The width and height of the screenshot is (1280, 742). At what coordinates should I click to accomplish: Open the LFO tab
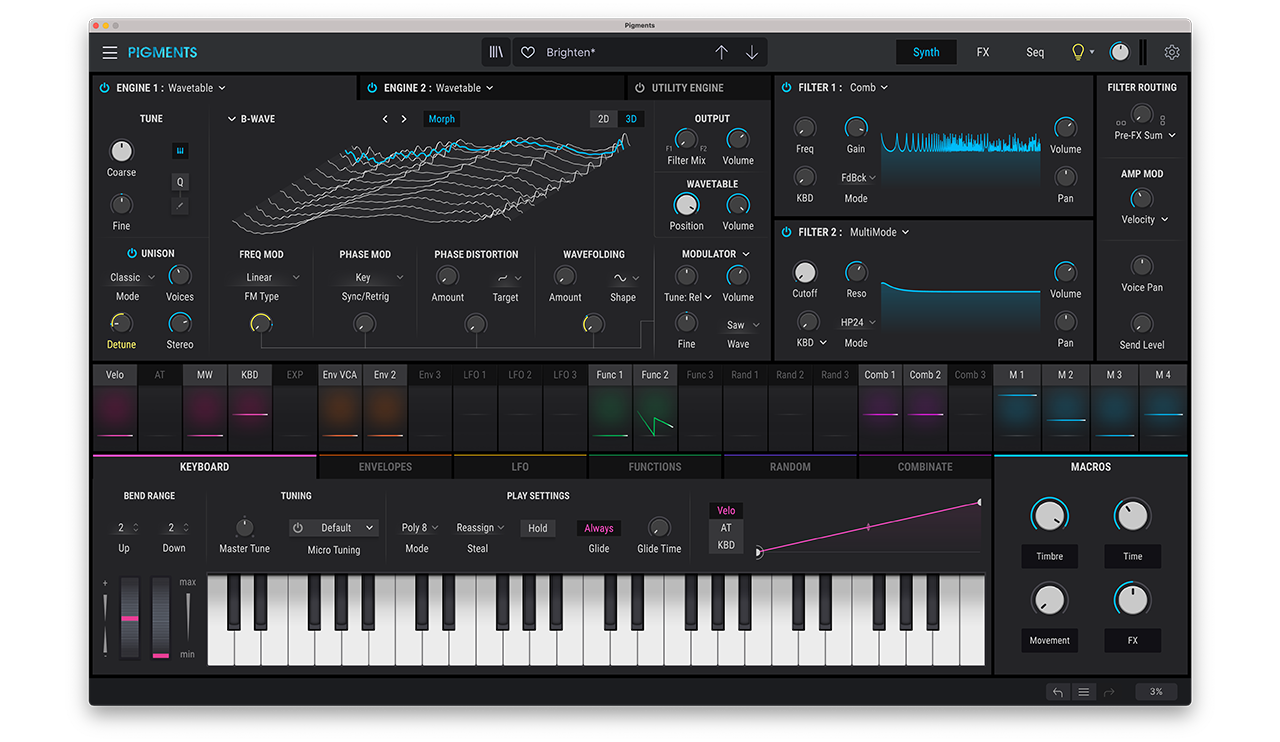click(520, 467)
